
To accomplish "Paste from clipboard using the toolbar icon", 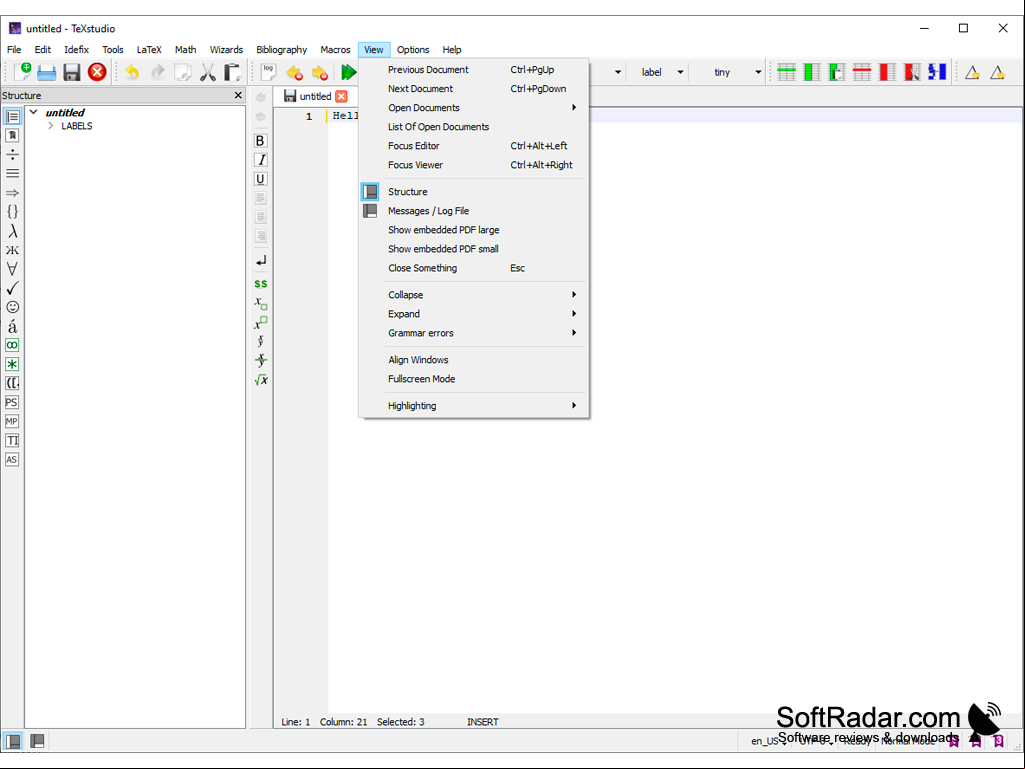I will coord(233,72).
